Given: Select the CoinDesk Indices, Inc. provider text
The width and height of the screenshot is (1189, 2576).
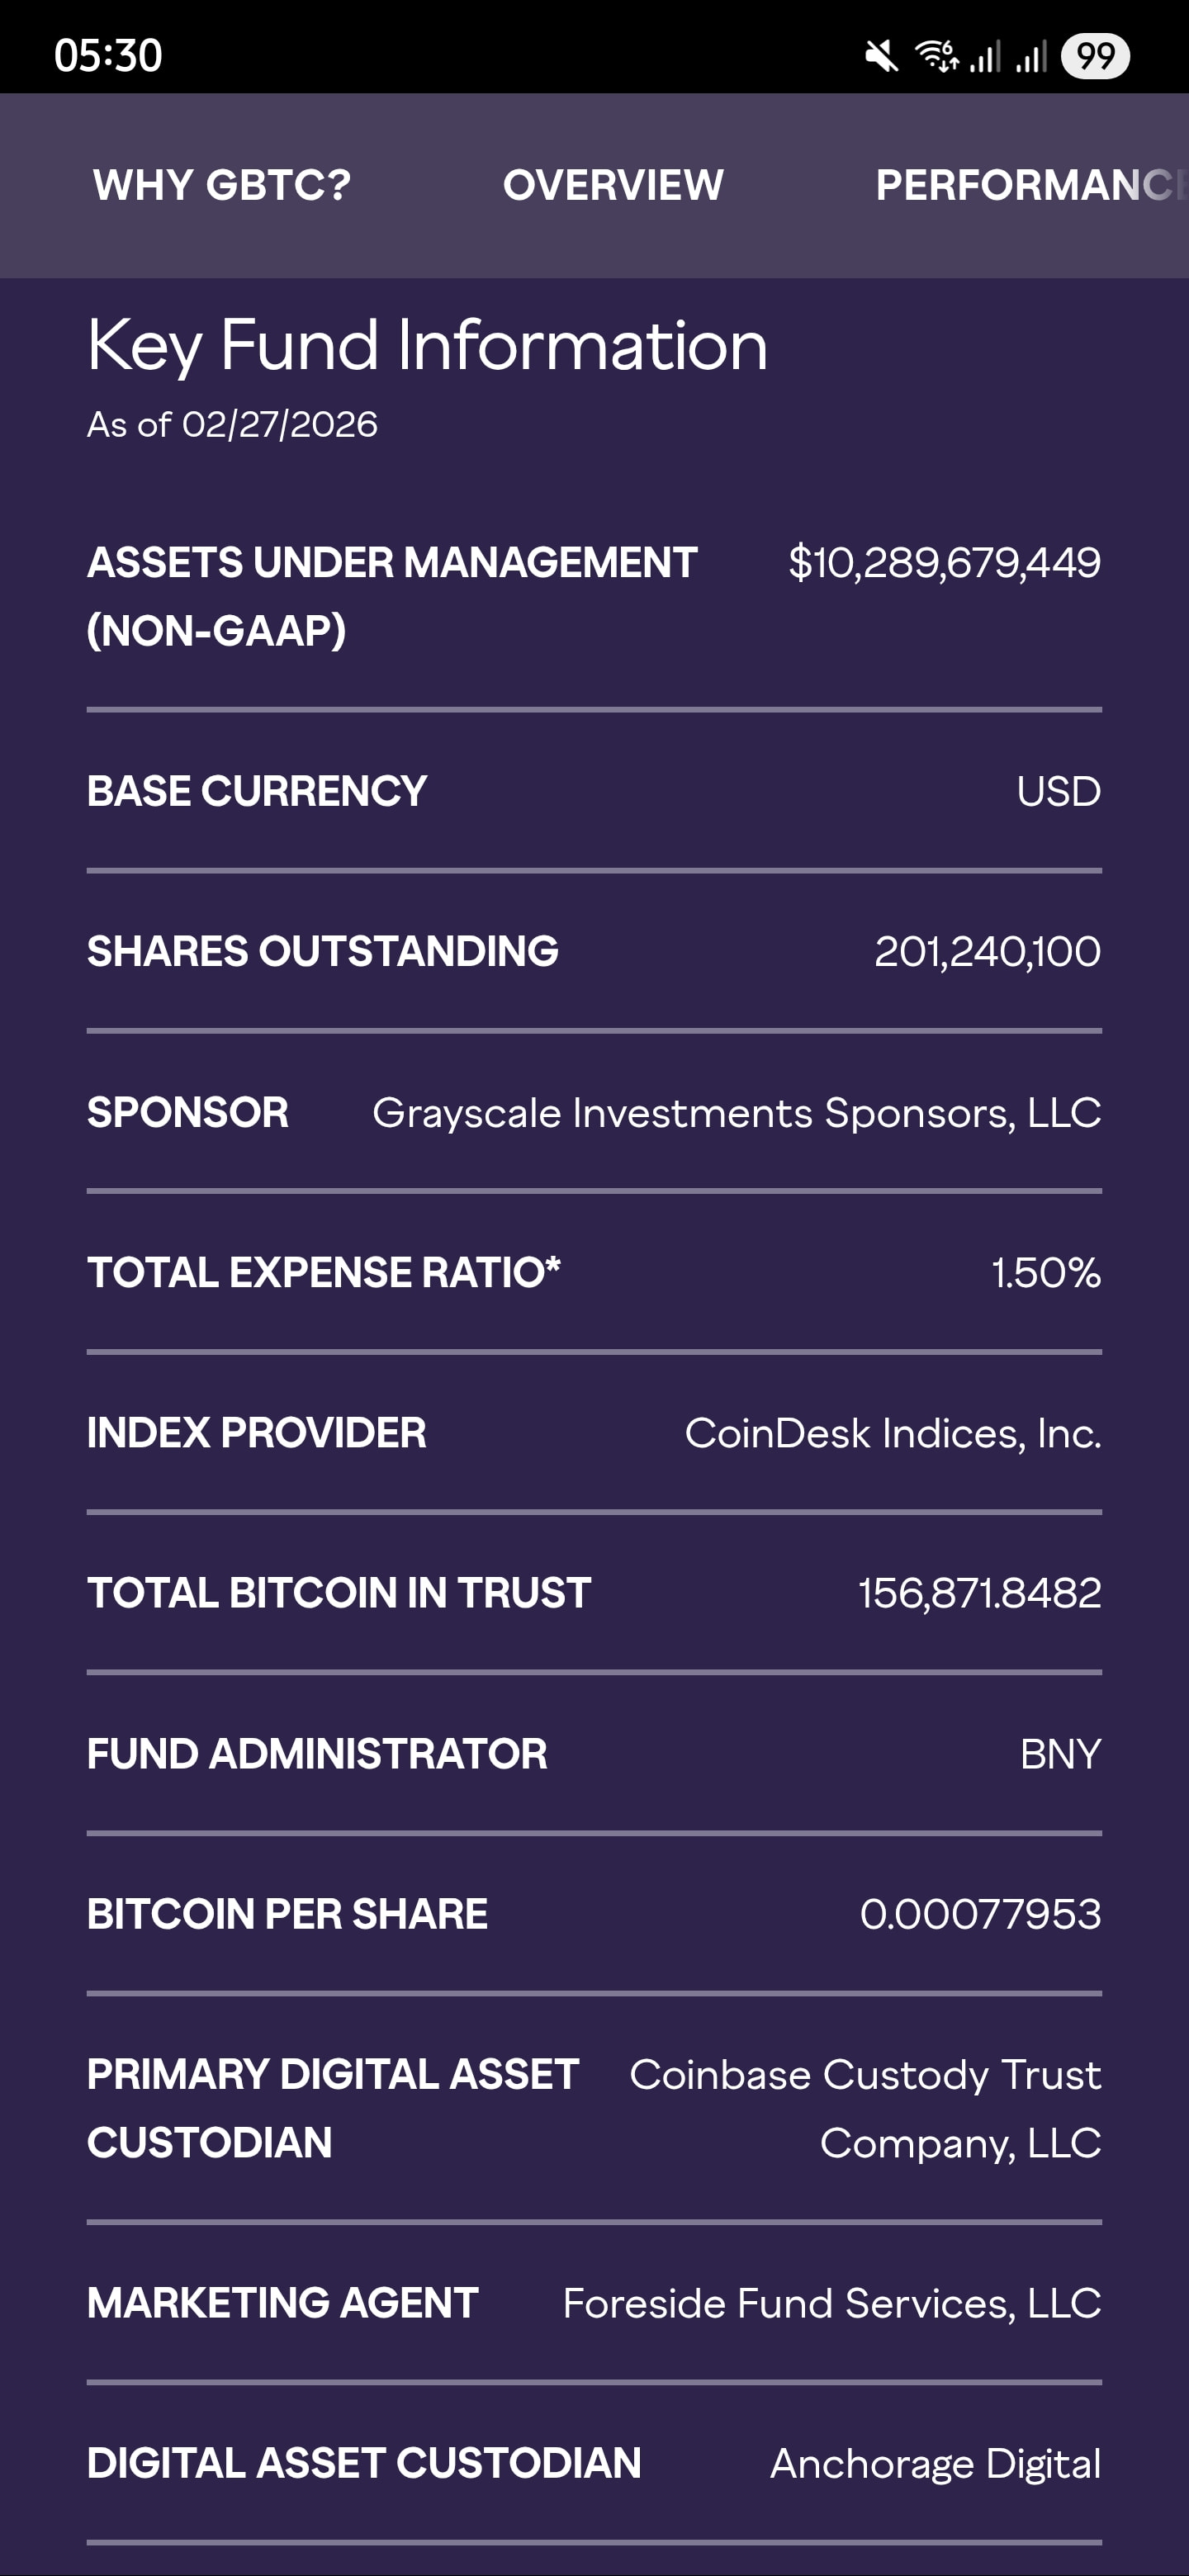Looking at the screenshot, I should point(892,1434).
